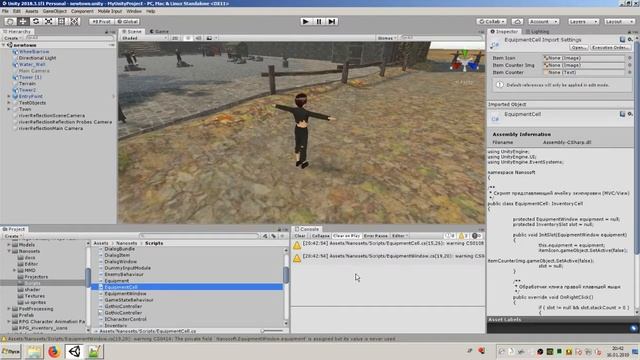Expand the EntryPoint object
This screenshot has height=360, width=640.
[9, 96]
